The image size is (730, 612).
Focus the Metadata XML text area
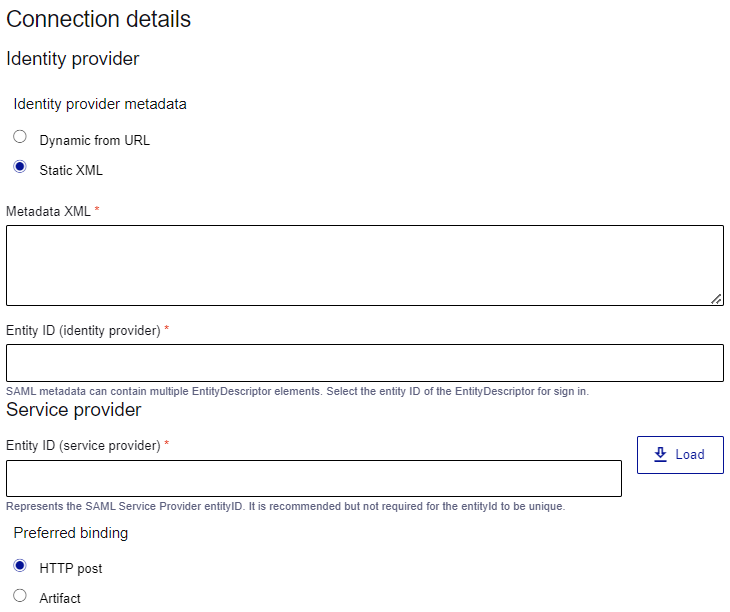[x=364, y=265]
